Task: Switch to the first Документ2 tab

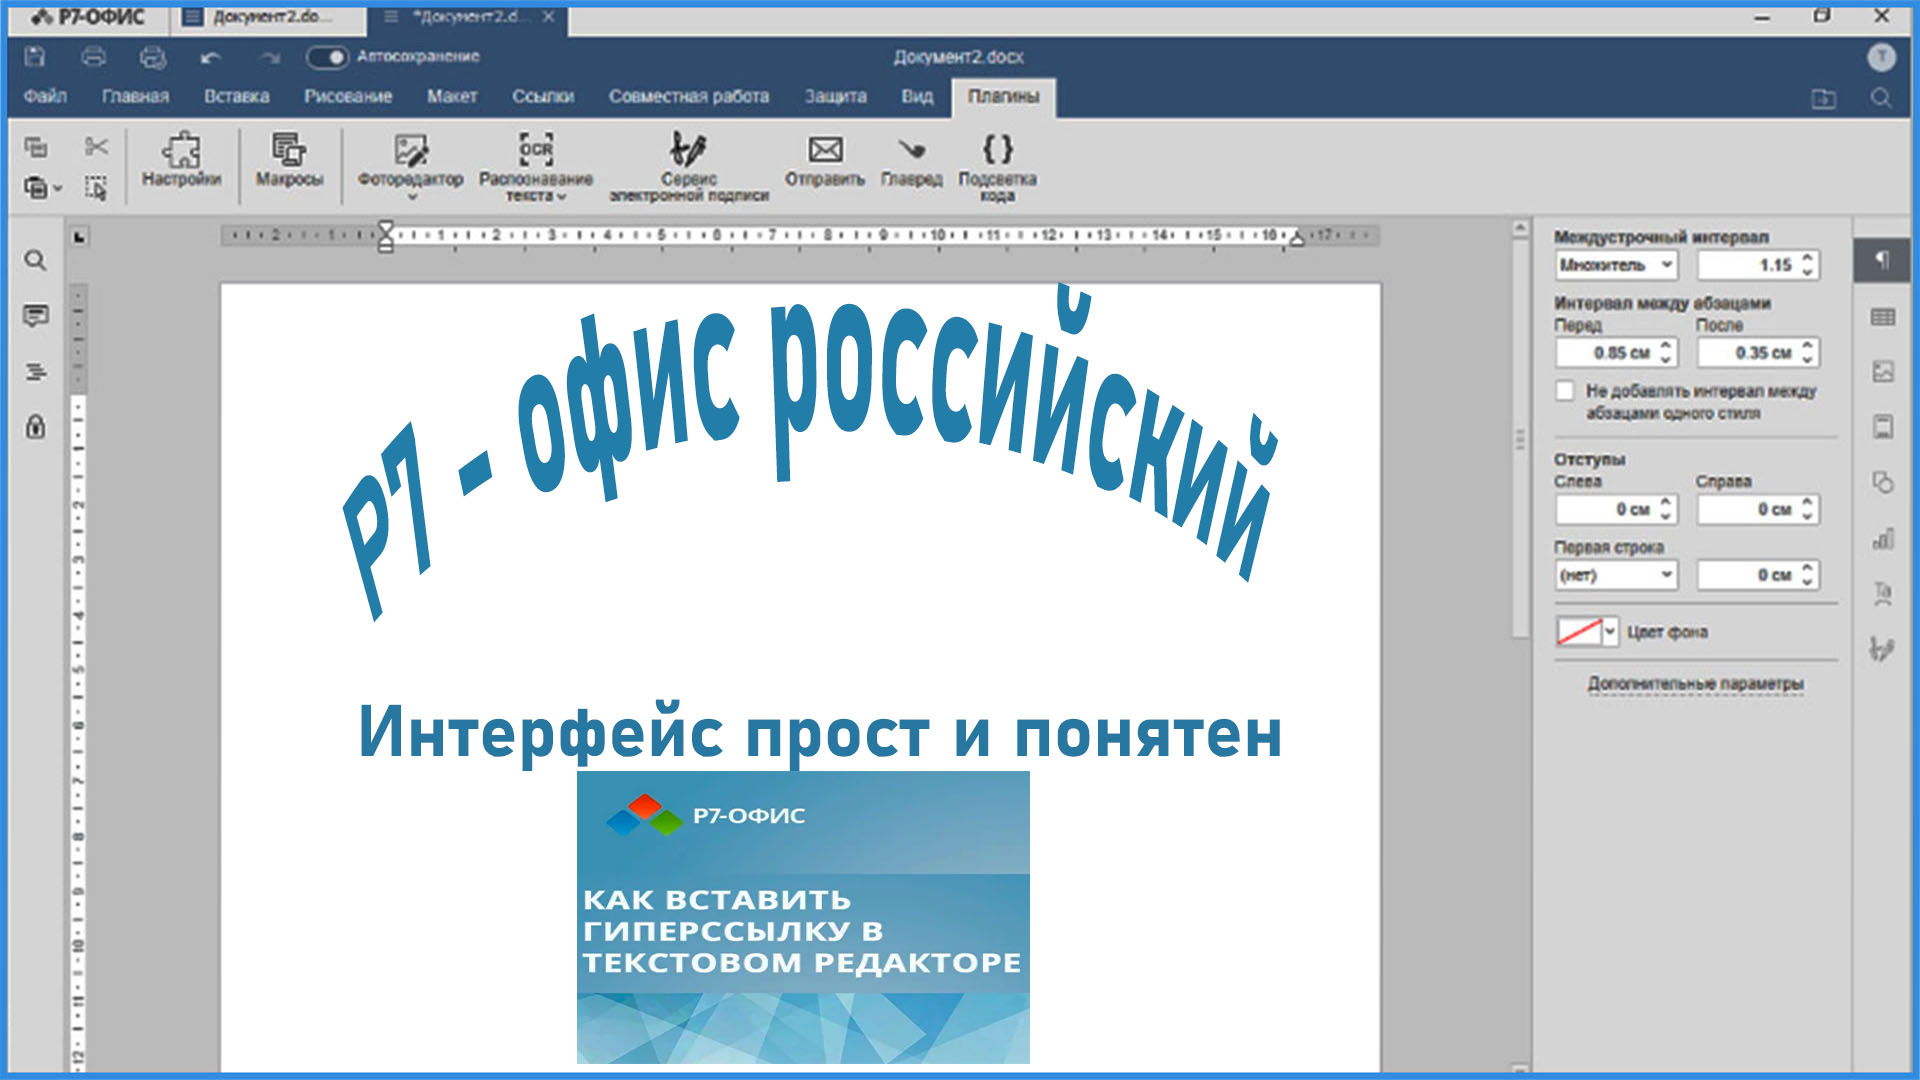Action: [x=267, y=17]
